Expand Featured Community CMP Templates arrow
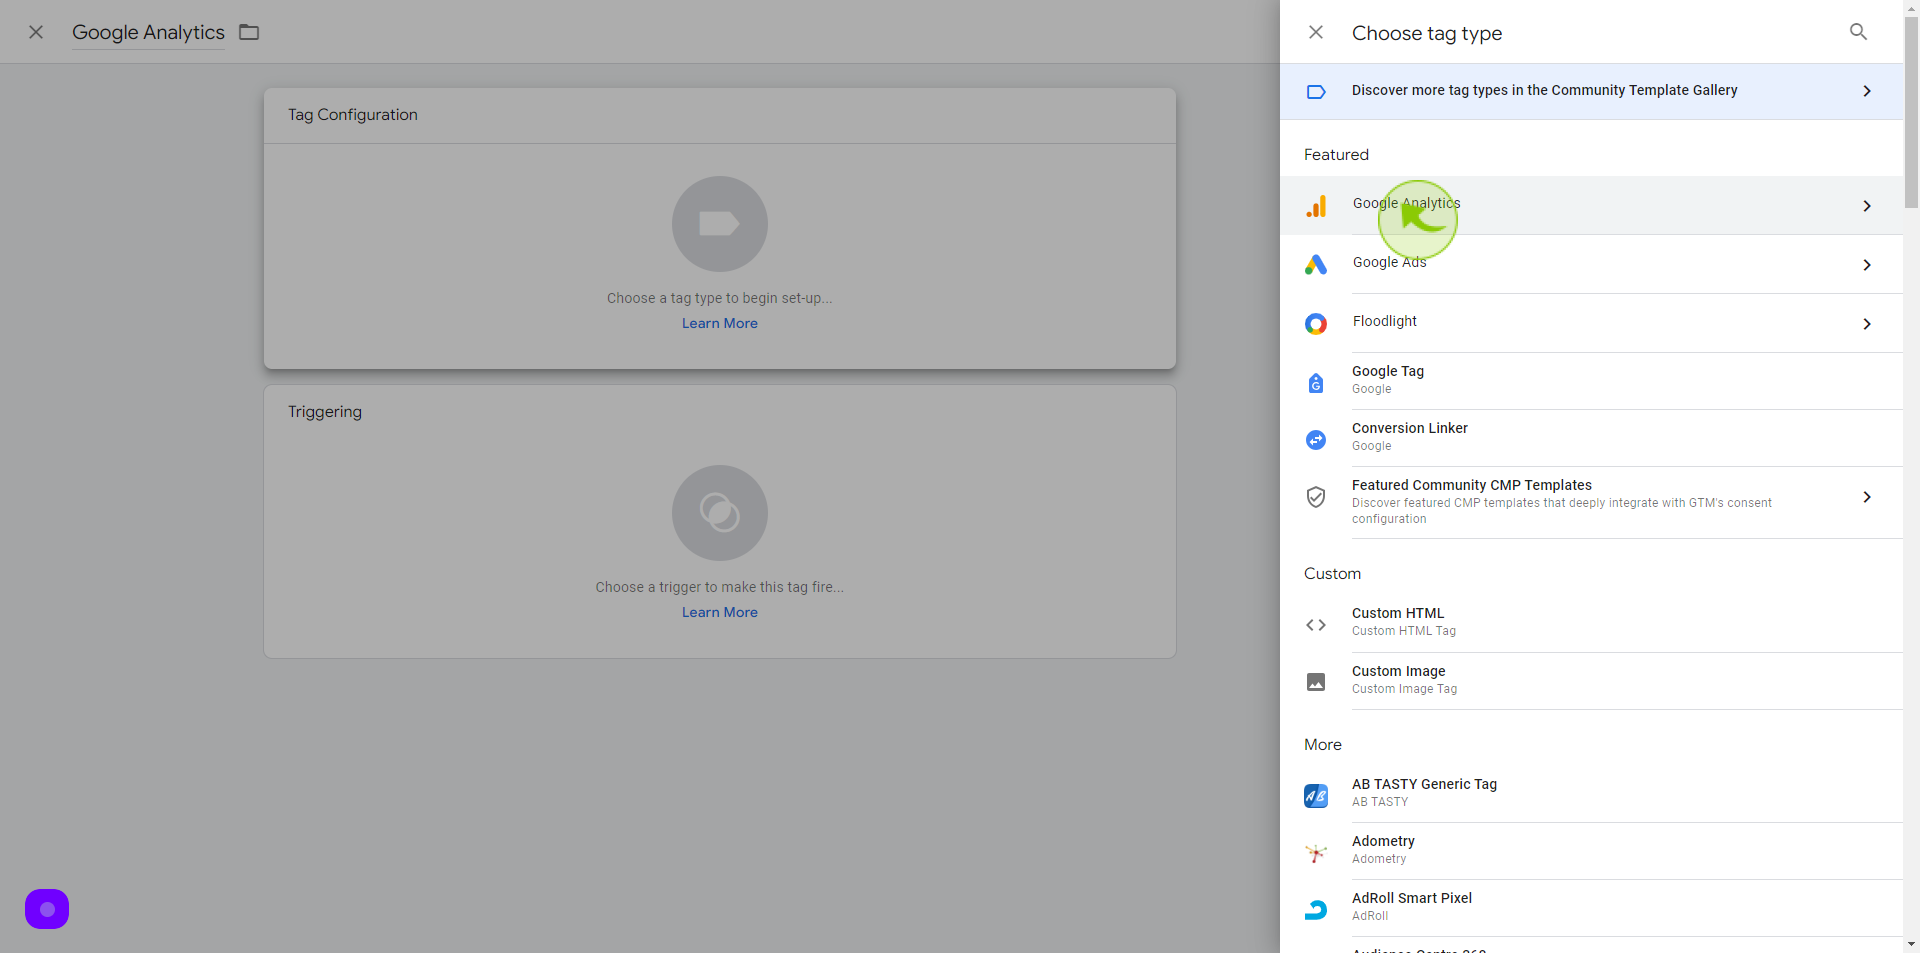This screenshot has width=1920, height=953. [1867, 497]
